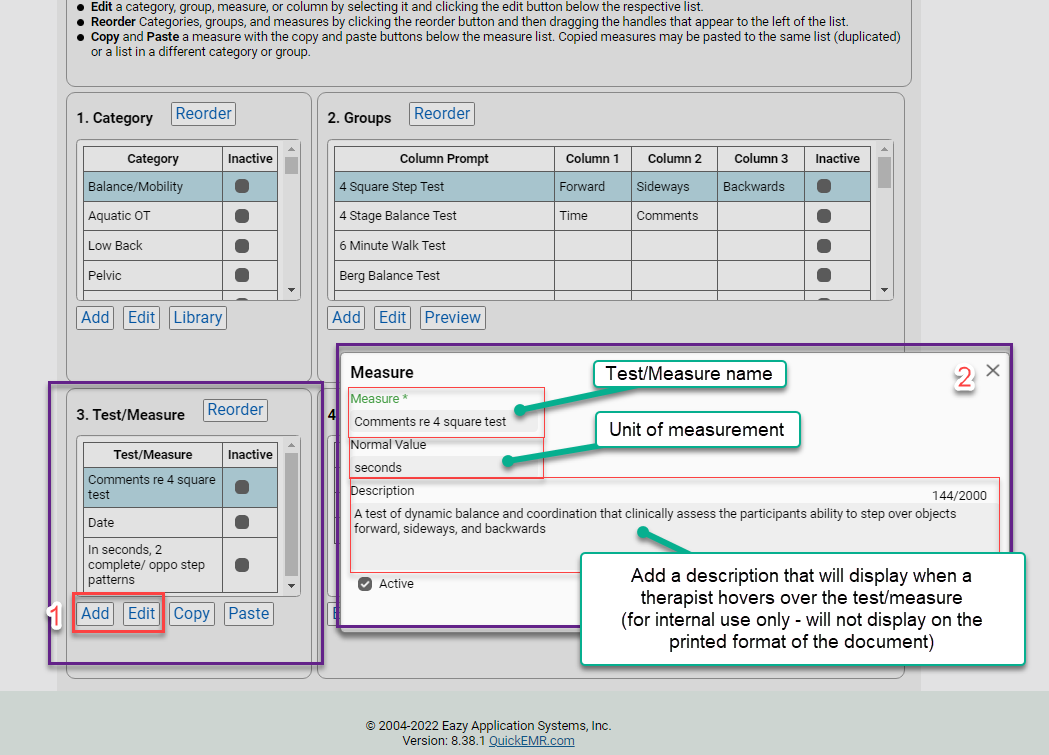Toggle Inactive for 4 Stage Balance Test

click(824, 216)
